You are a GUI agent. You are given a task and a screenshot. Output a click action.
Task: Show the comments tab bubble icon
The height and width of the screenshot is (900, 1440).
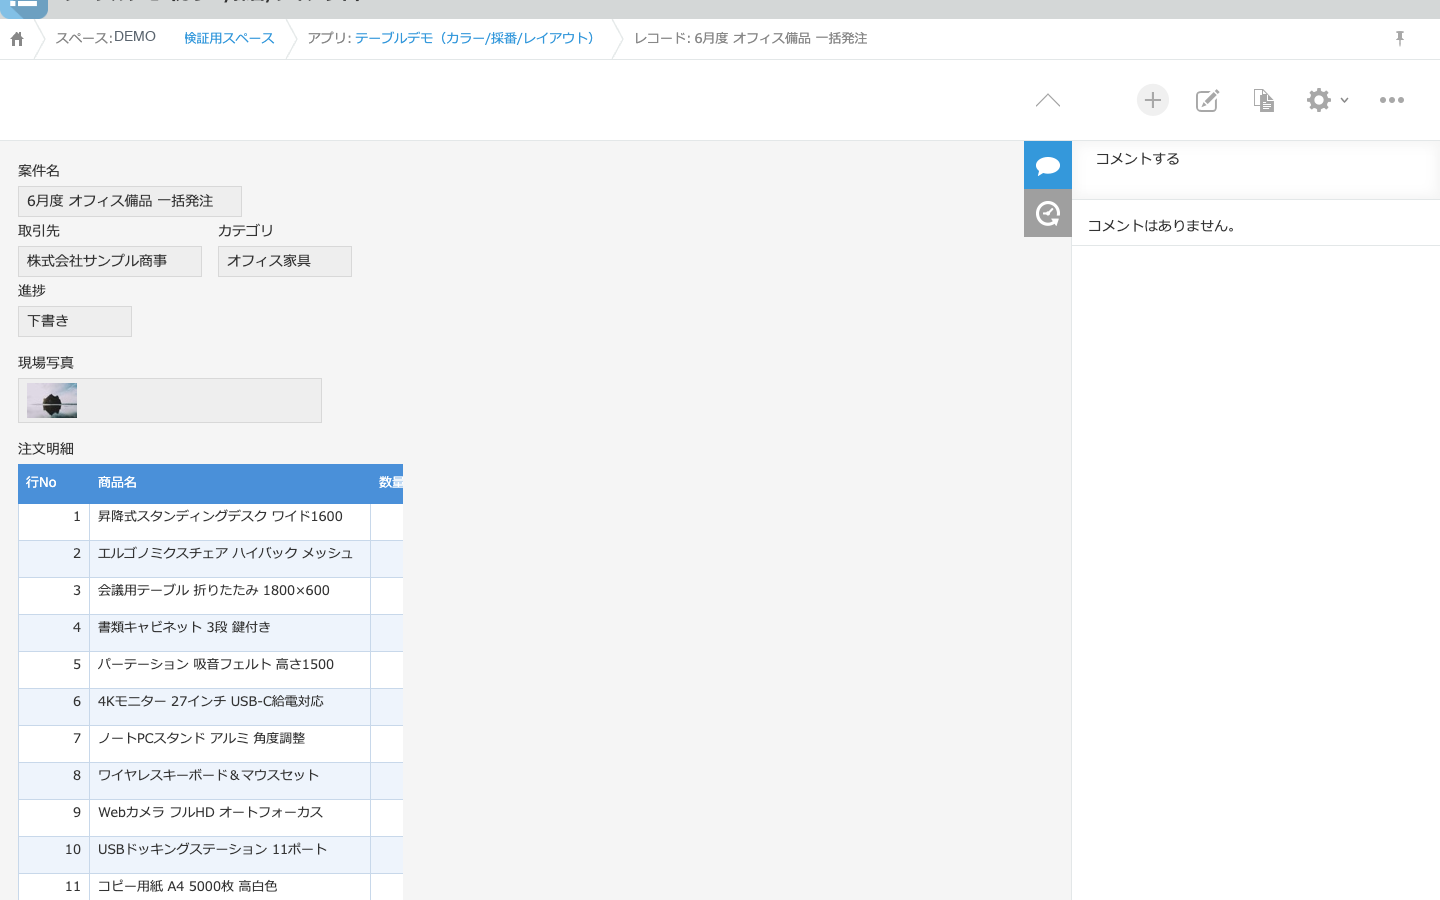click(x=1048, y=165)
